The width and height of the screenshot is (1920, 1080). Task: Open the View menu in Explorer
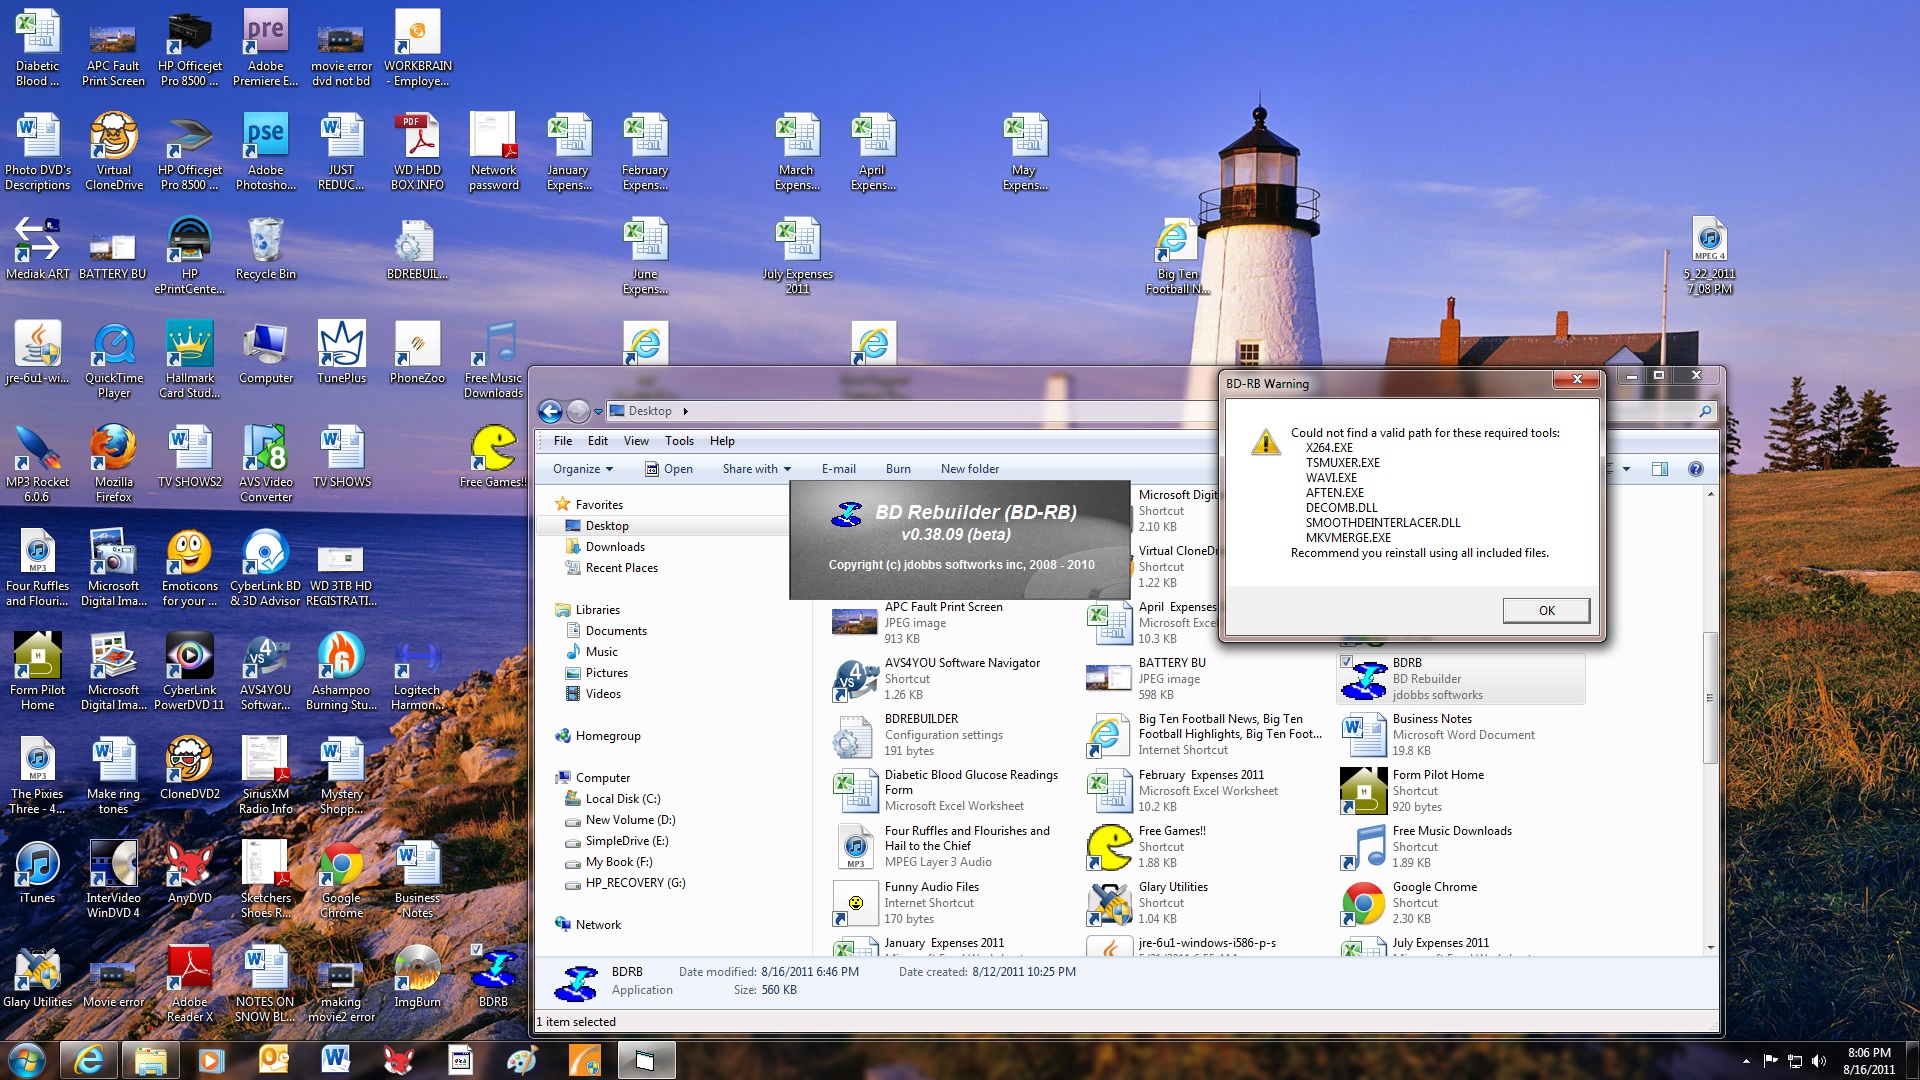tap(636, 441)
